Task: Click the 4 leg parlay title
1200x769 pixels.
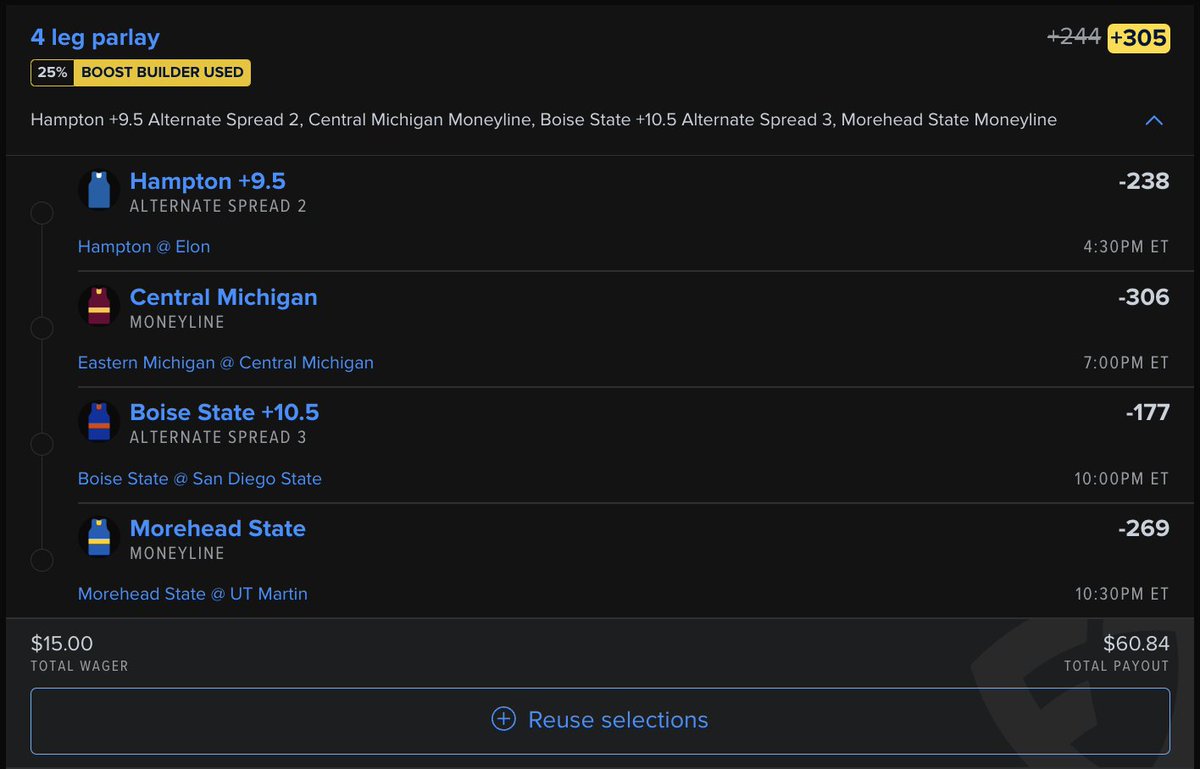Action: pos(95,38)
